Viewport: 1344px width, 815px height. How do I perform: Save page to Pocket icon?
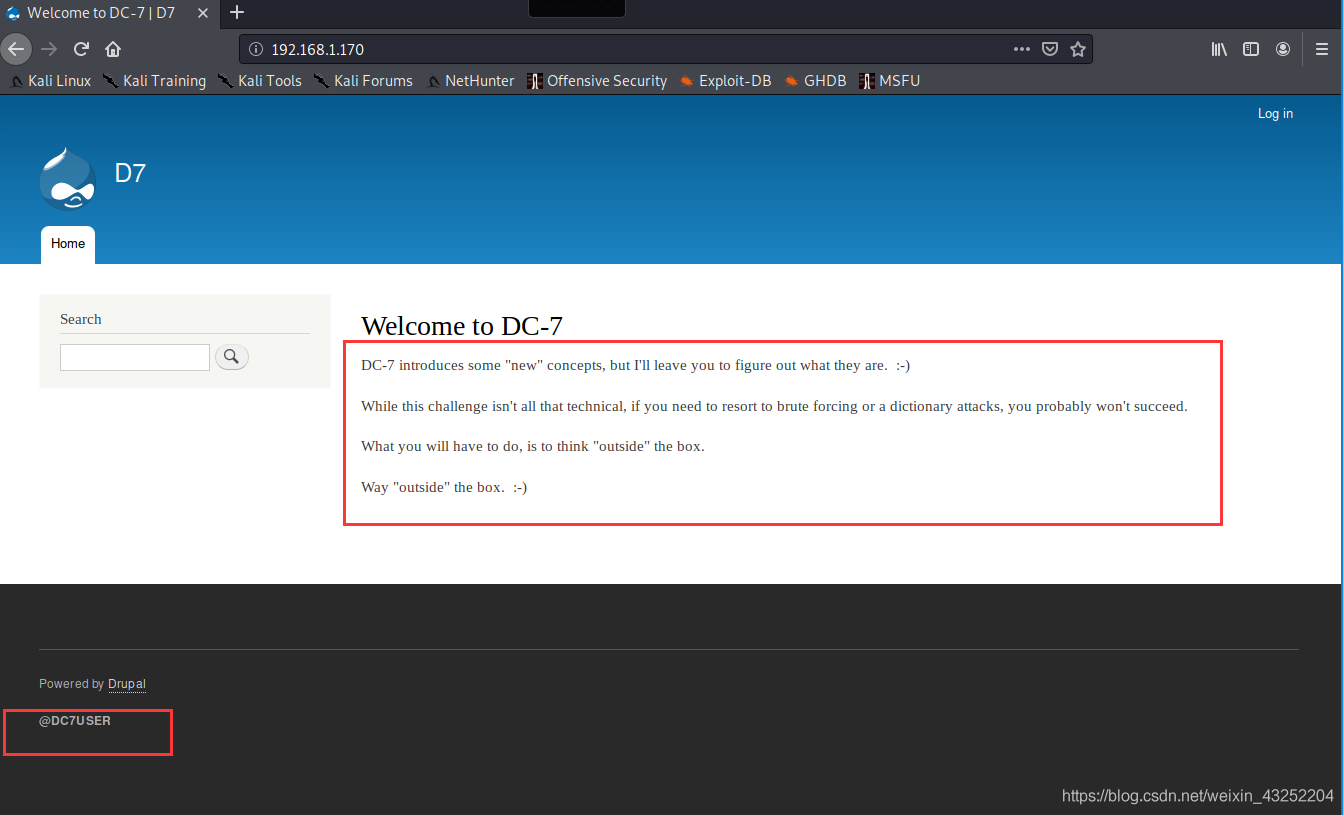pos(1050,49)
